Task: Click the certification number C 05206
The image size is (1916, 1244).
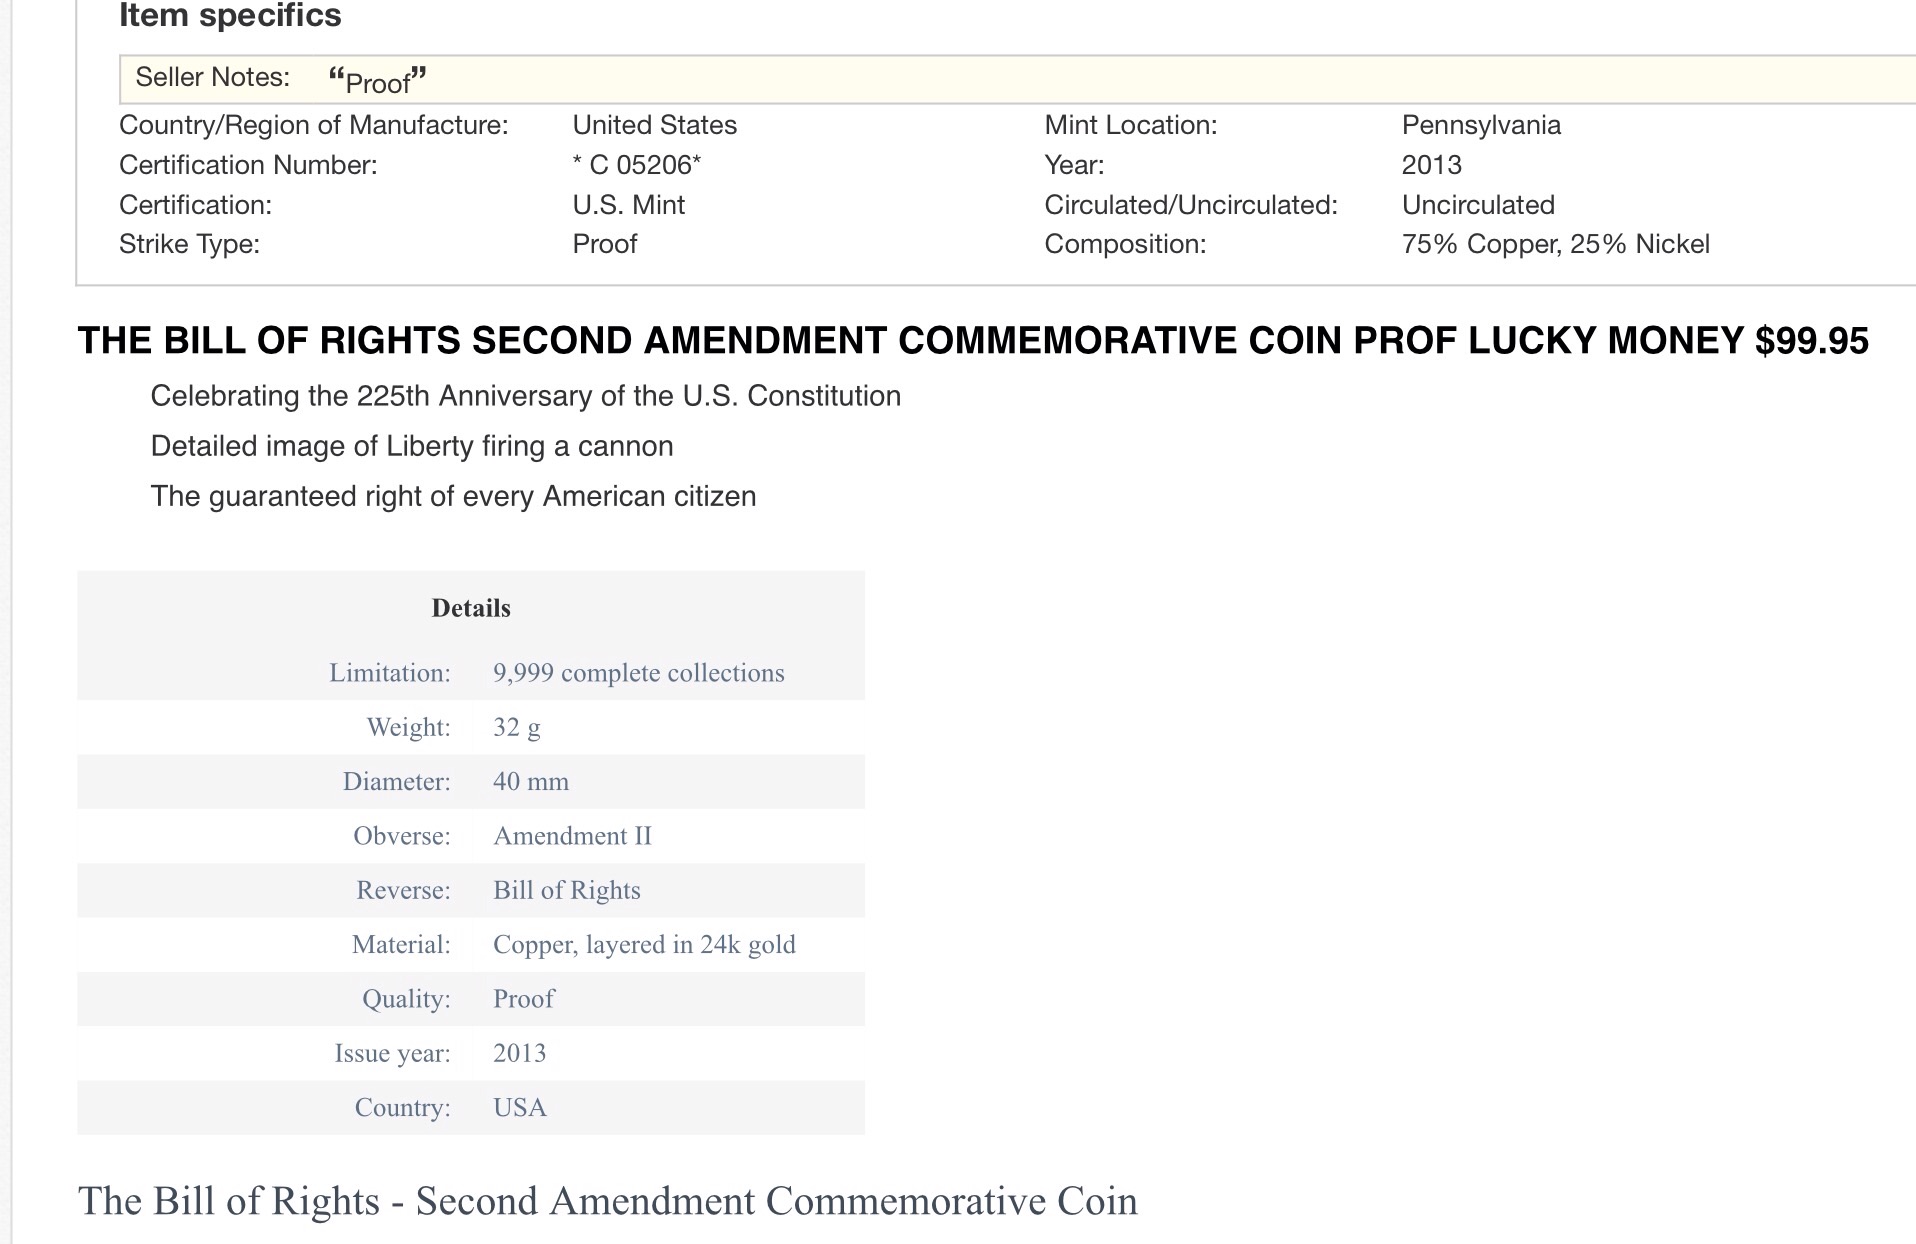Action: coord(636,165)
